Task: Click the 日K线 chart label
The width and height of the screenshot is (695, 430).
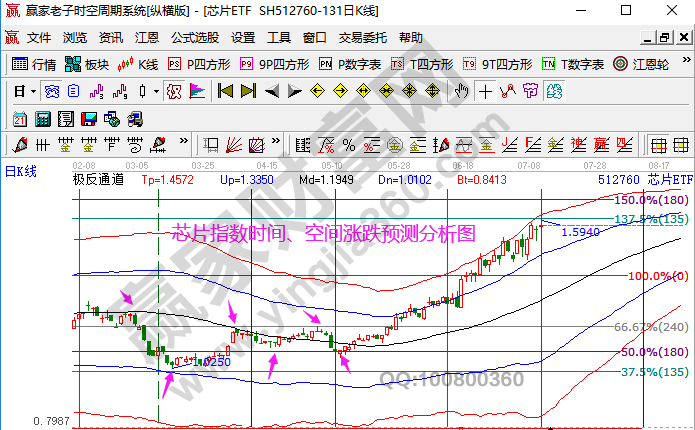Action: [21, 171]
